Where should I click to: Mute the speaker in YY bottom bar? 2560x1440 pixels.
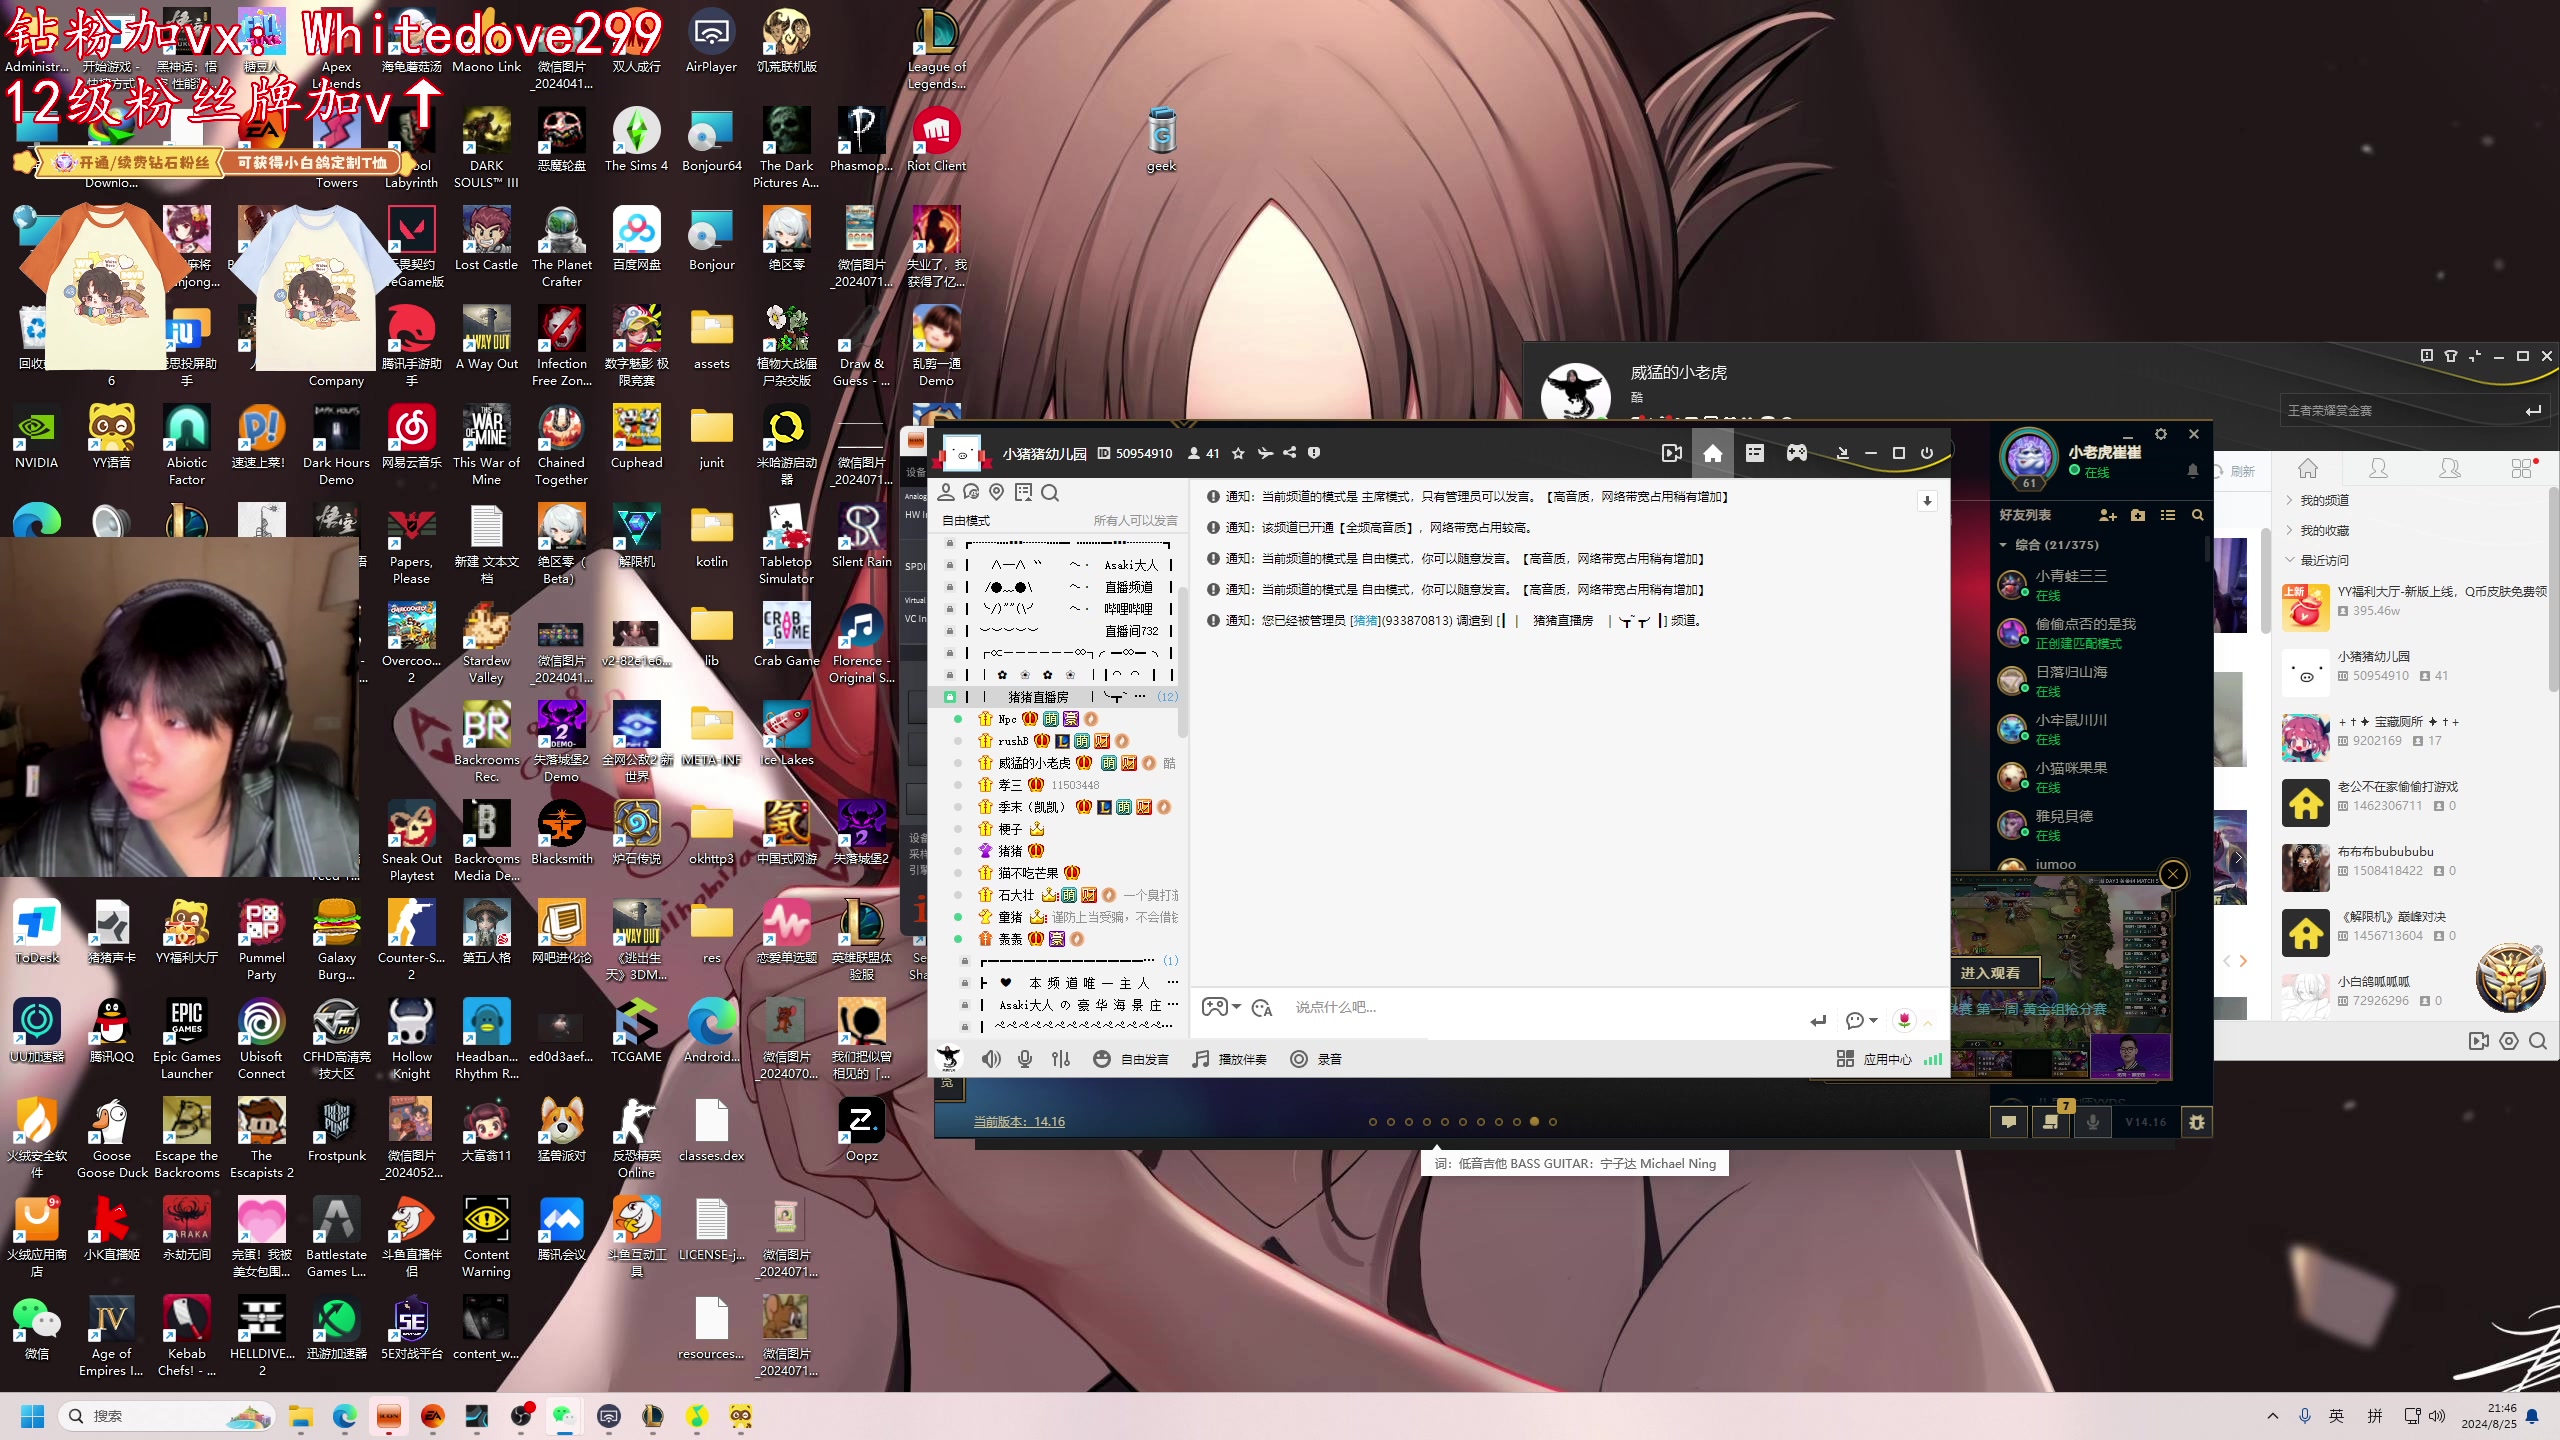coord(990,1059)
